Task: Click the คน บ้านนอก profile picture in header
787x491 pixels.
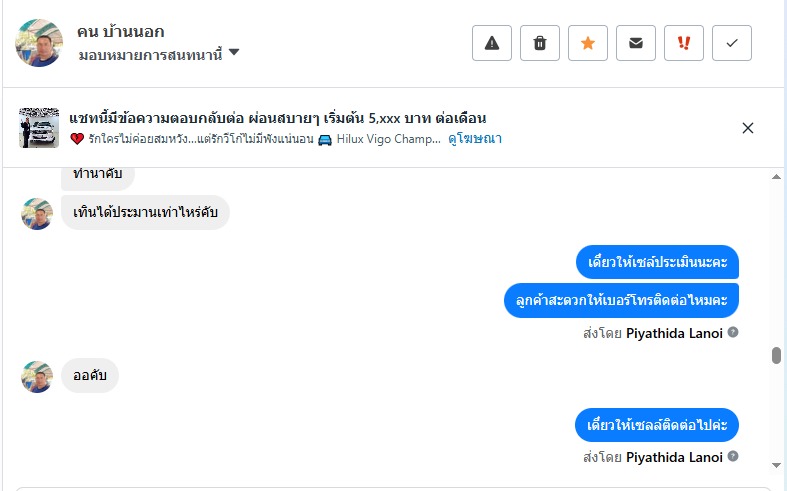Action: [39, 43]
